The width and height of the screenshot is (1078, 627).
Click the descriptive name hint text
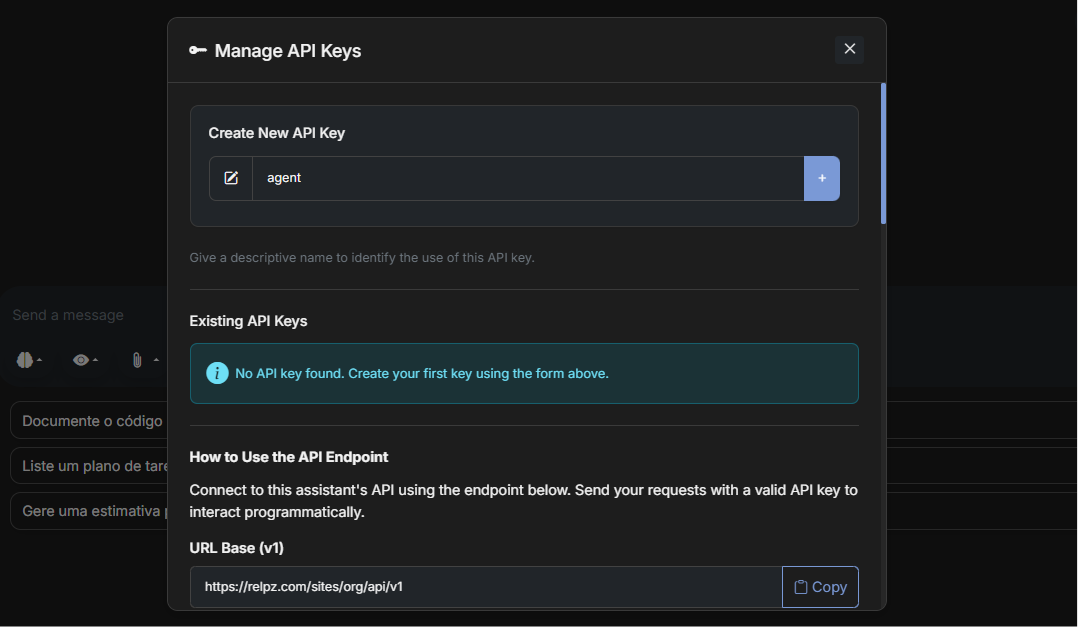[x=362, y=258]
